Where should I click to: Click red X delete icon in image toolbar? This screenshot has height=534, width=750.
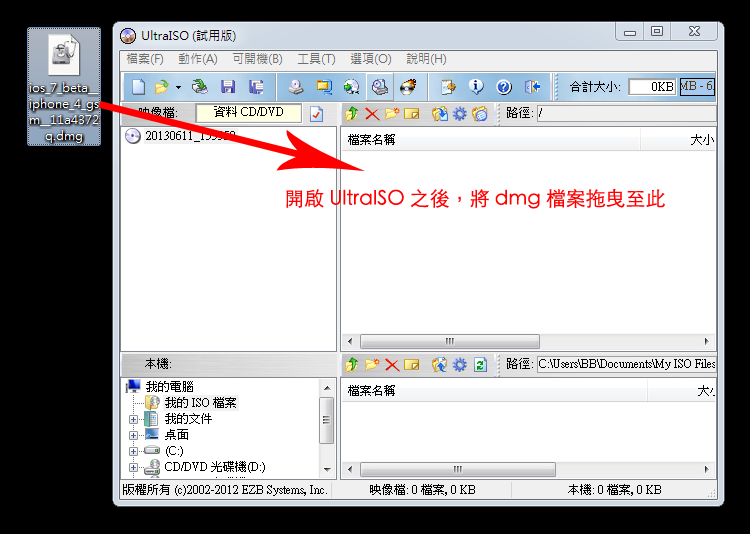(372, 114)
